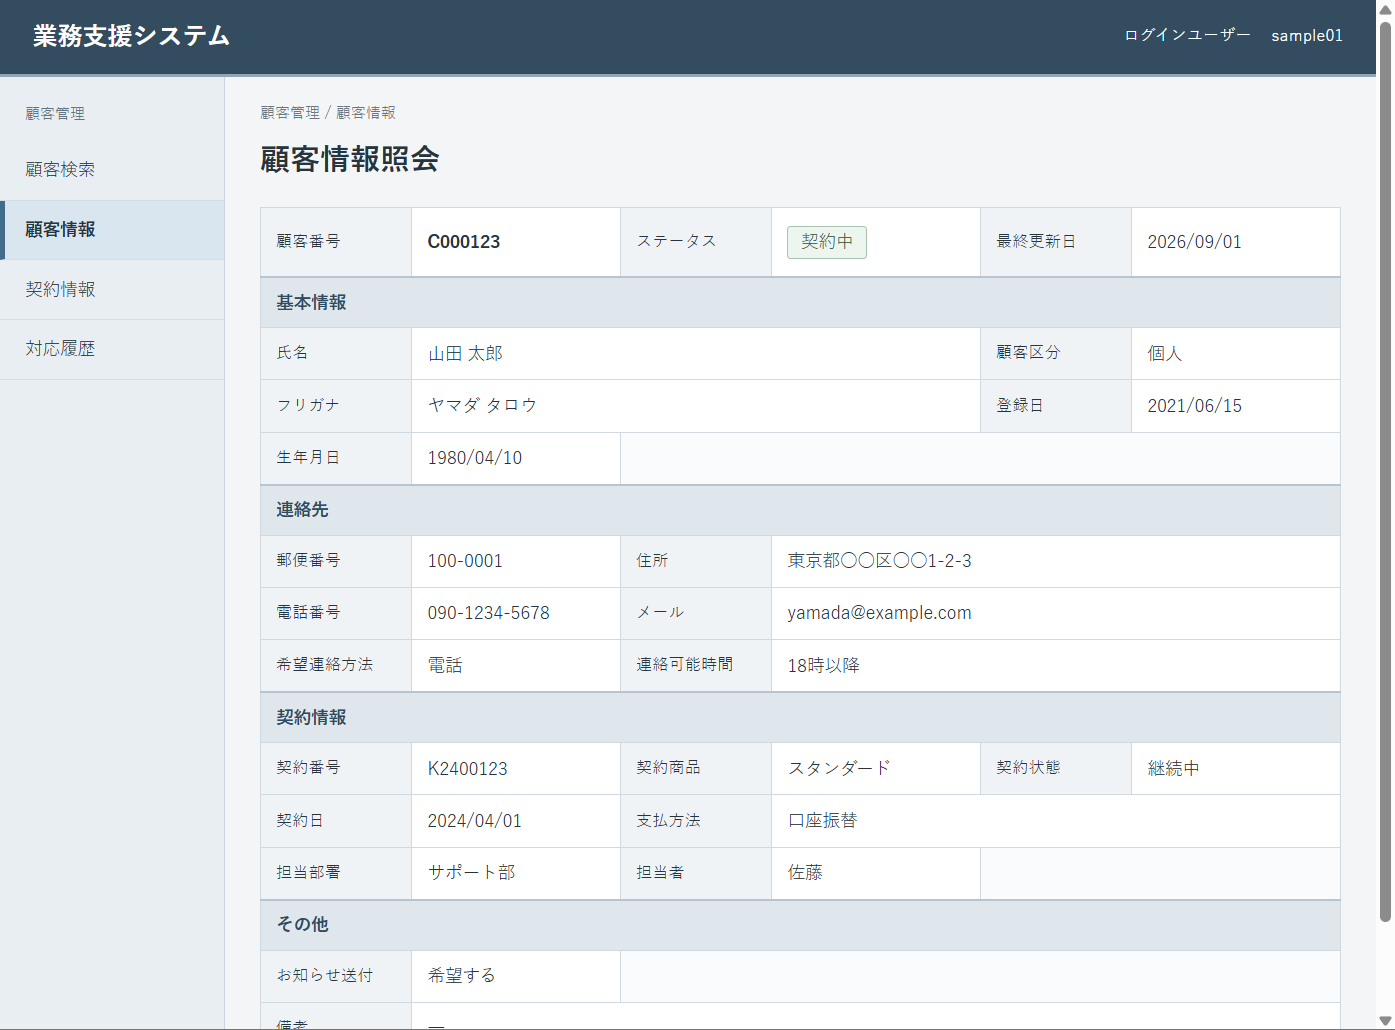Viewport: 1395px width, 1030px height.
Task: Click the last updated date 2026/09/01
Action: tap(1194, 242)
